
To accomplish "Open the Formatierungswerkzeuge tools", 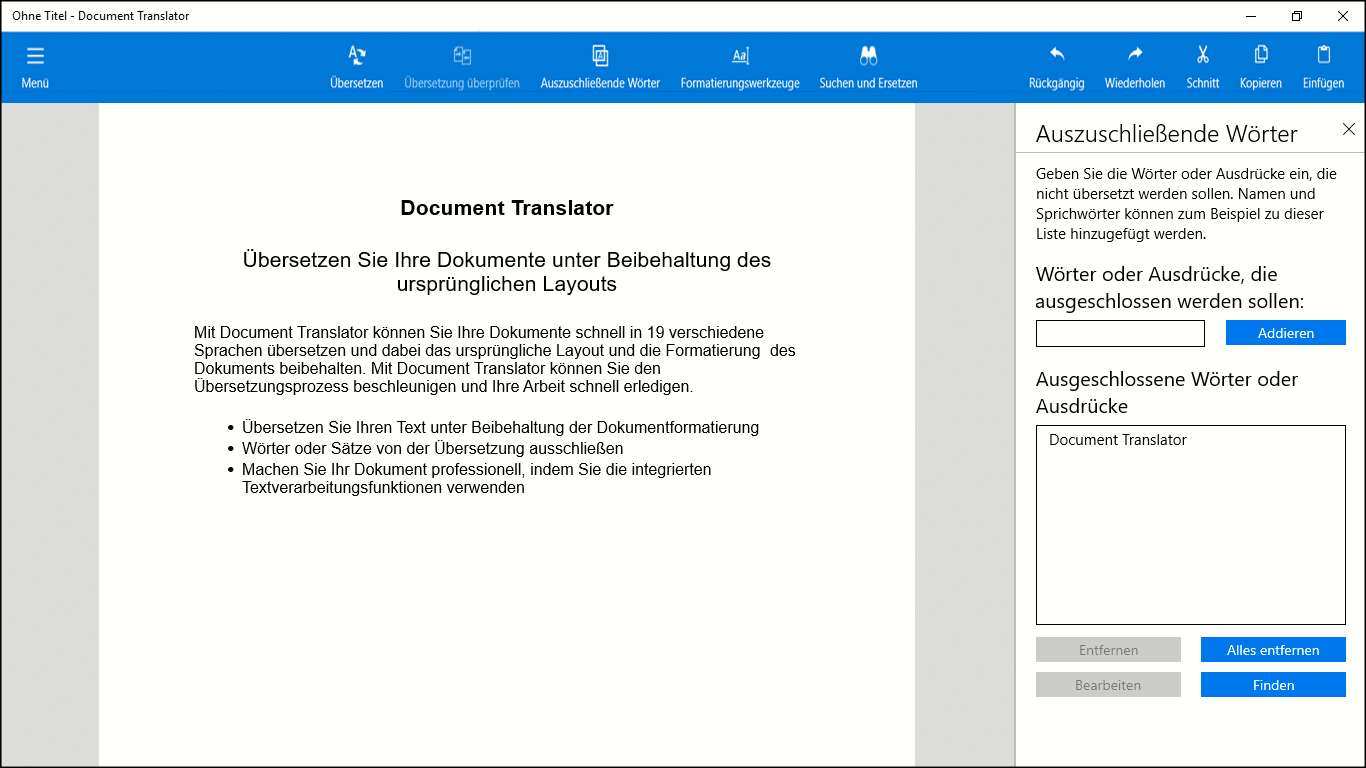I will pyautogui.click(x=740, y=57).
